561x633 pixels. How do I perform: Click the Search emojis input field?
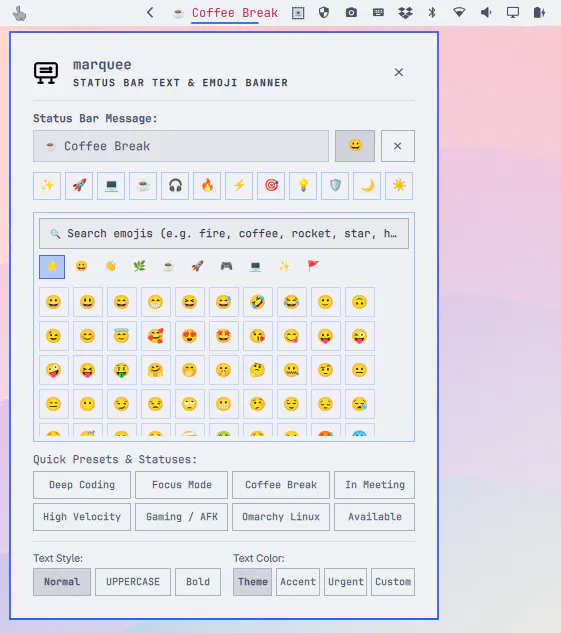[224, 234]
